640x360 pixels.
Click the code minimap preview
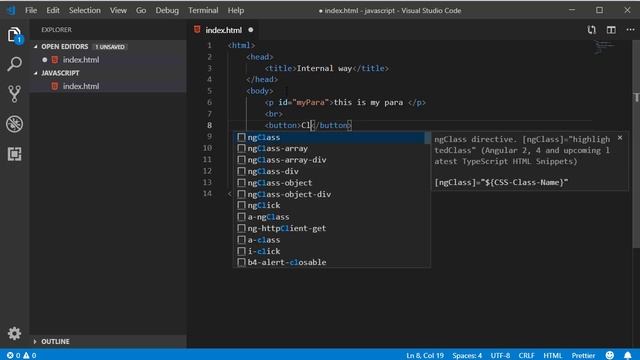tap(604, 47)
